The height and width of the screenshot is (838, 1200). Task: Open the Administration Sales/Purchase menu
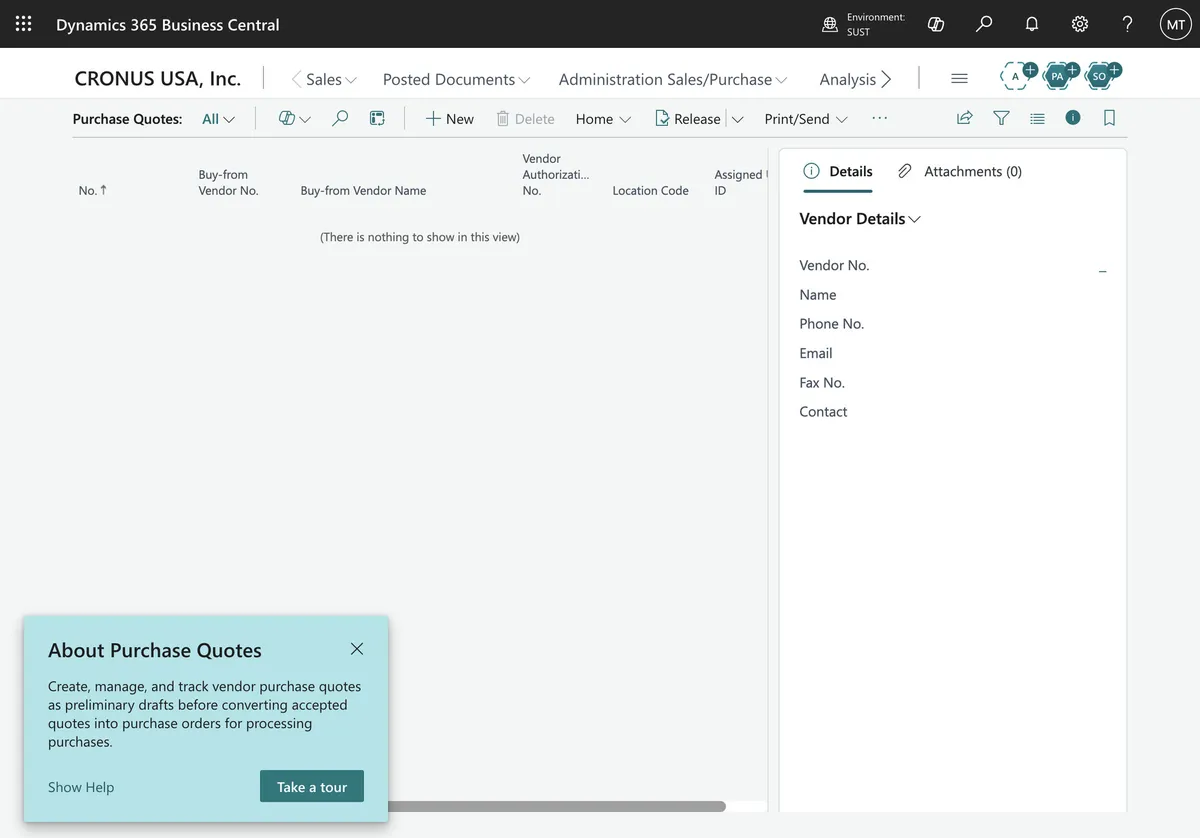[x=673, y=79]
